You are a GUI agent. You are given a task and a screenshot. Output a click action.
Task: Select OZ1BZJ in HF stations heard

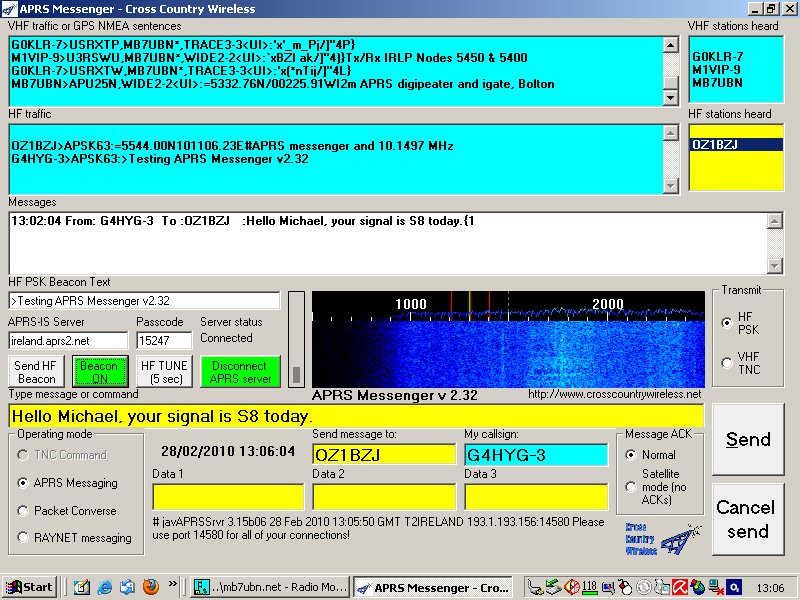click(736, 144)
